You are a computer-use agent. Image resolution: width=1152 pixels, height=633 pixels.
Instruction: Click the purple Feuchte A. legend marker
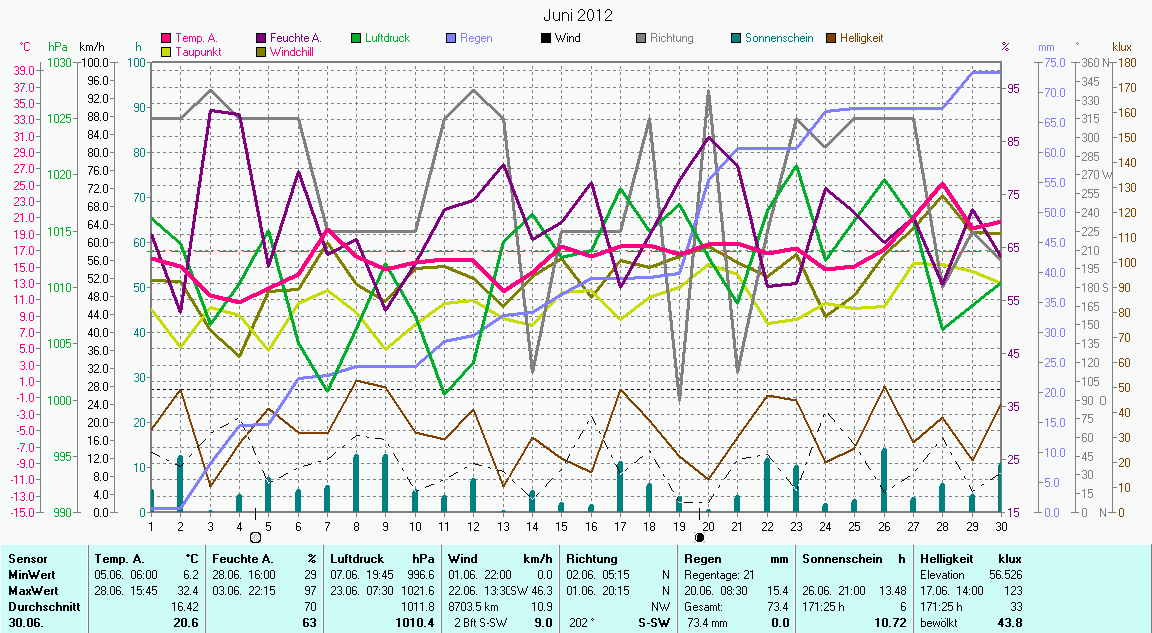pos(262,38)
